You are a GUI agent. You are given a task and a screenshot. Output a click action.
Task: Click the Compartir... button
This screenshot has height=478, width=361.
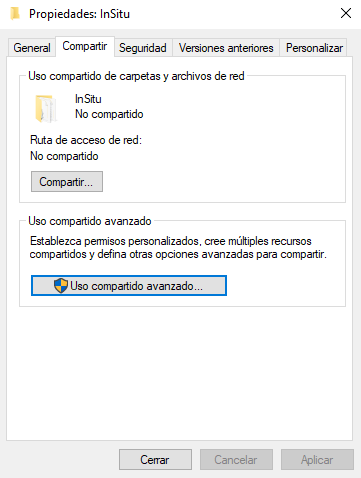67,182
